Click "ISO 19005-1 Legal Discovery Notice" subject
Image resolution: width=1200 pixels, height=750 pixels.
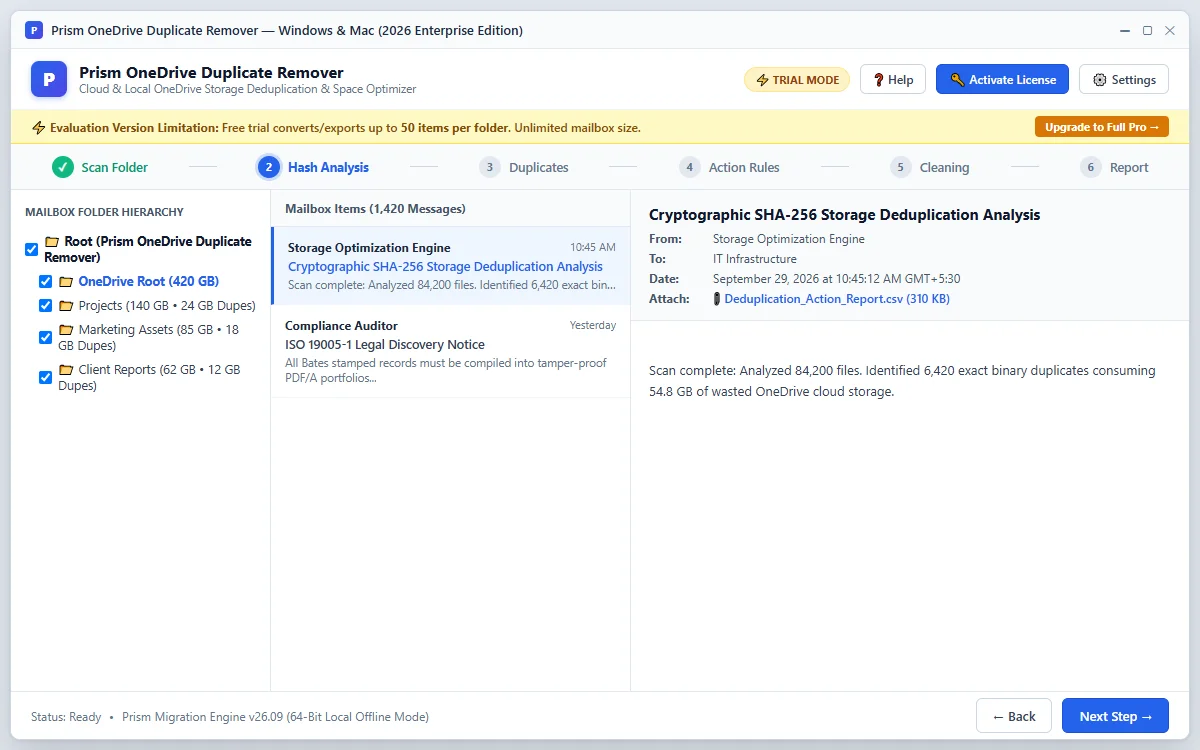(385, 344)
